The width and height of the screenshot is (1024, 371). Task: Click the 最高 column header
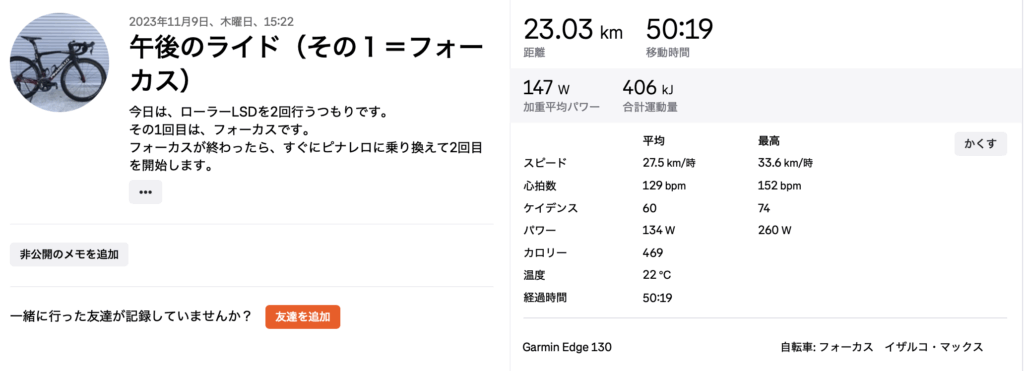coord(769,140)
